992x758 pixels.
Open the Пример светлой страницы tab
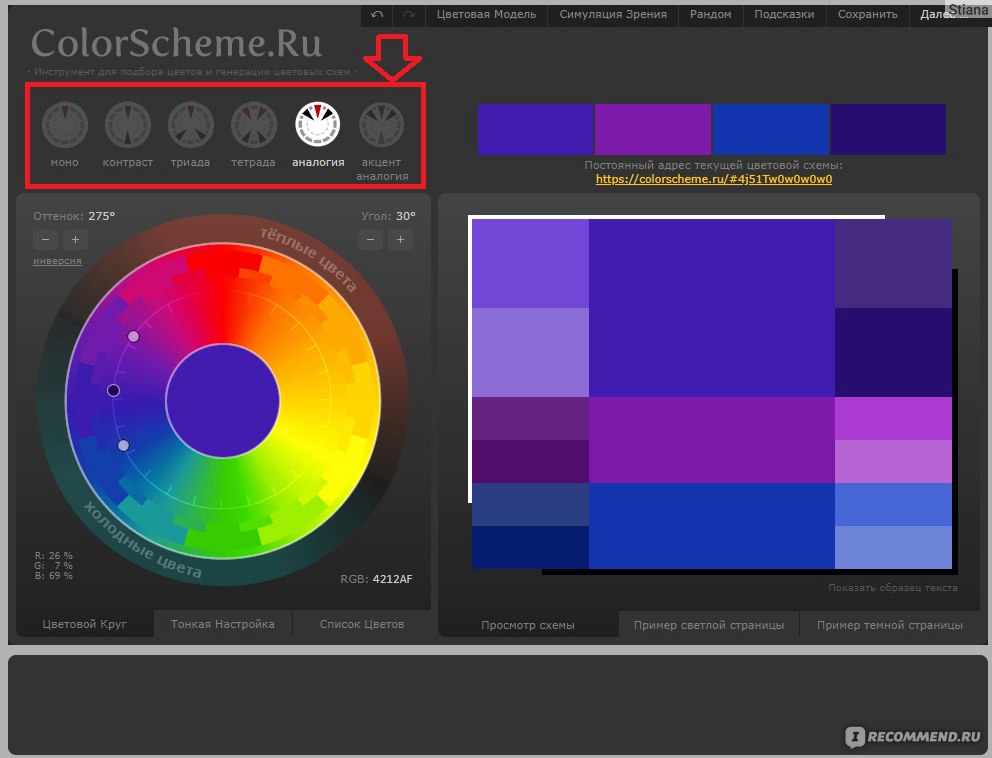(x=709, y=625)
